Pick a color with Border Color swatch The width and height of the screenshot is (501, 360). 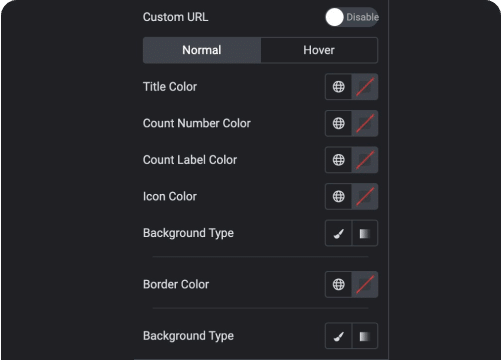coord(365,284)
